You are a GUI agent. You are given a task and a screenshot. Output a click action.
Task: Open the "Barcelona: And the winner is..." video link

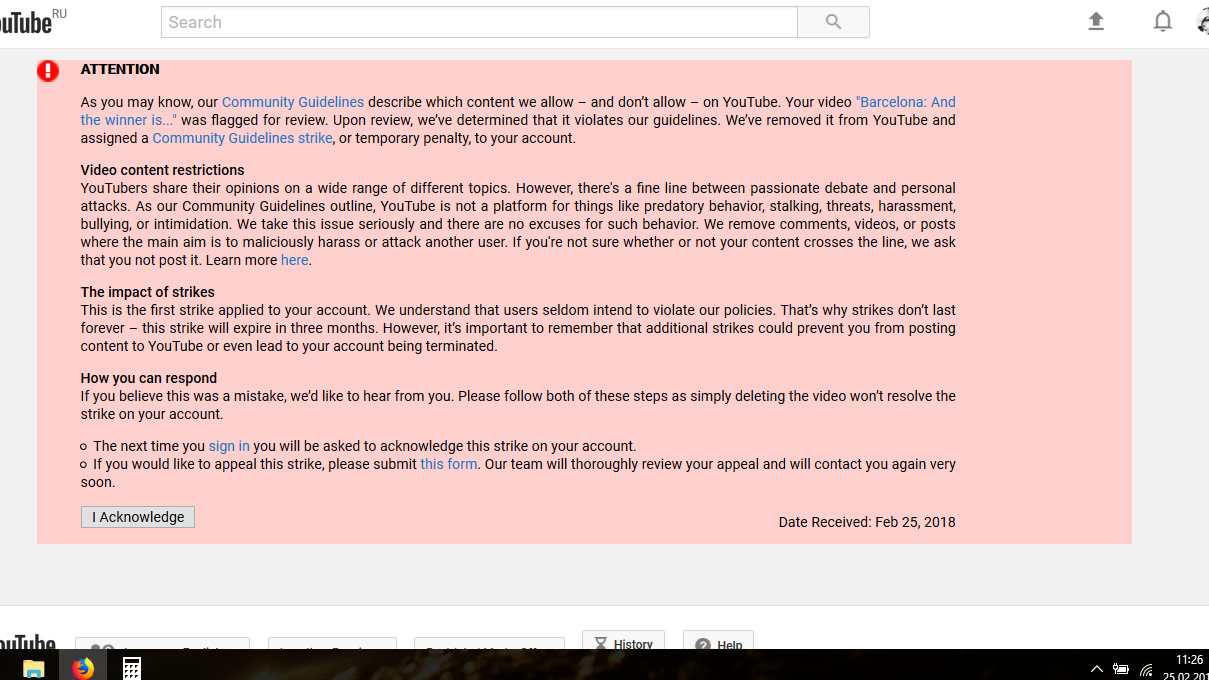[518, 111]
